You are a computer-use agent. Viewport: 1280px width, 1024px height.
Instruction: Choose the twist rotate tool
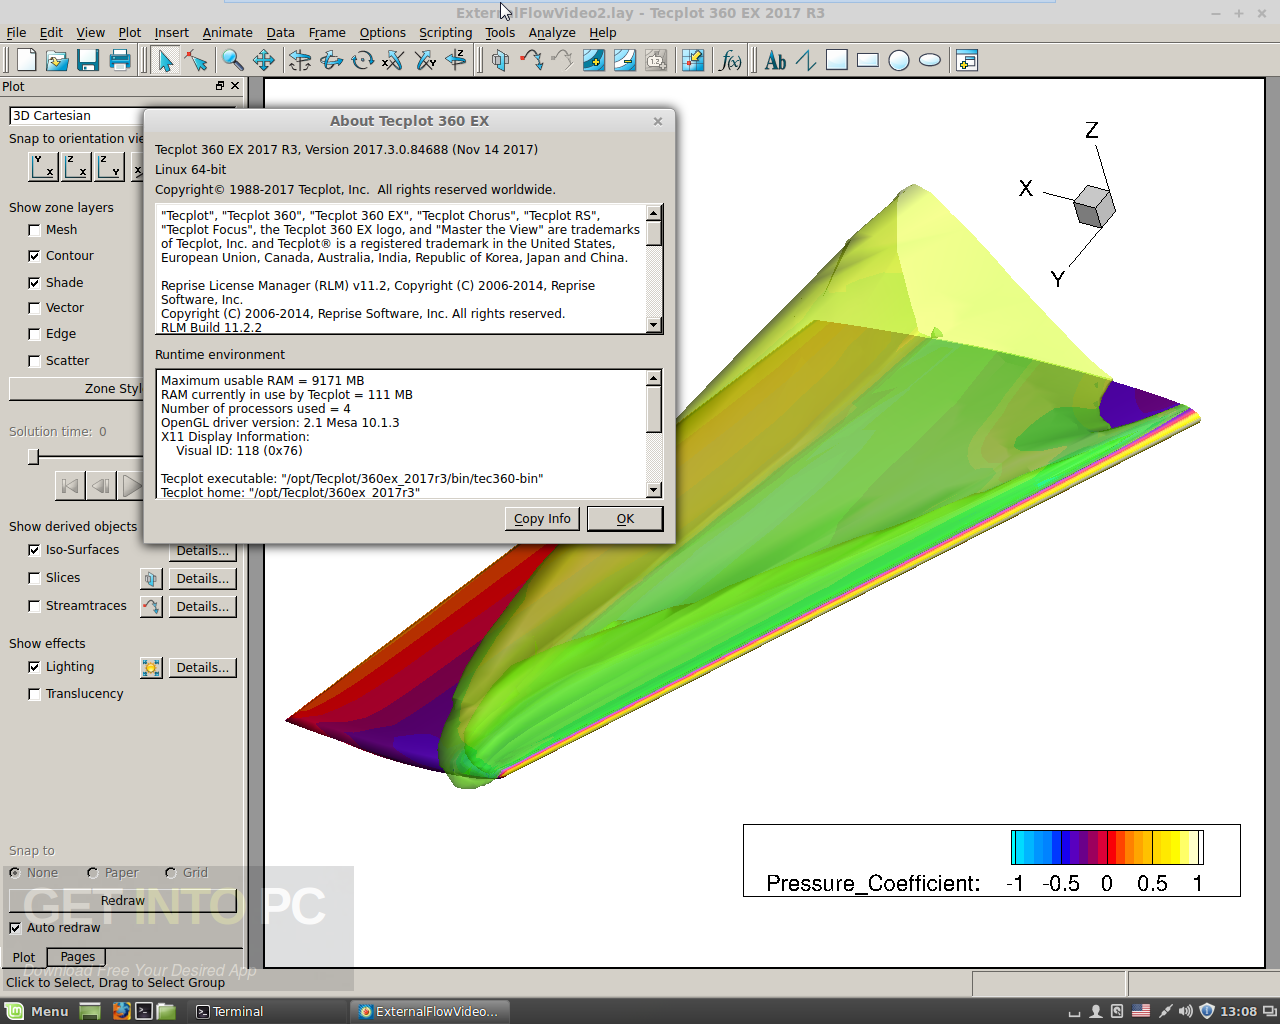(x=362, y=60)
